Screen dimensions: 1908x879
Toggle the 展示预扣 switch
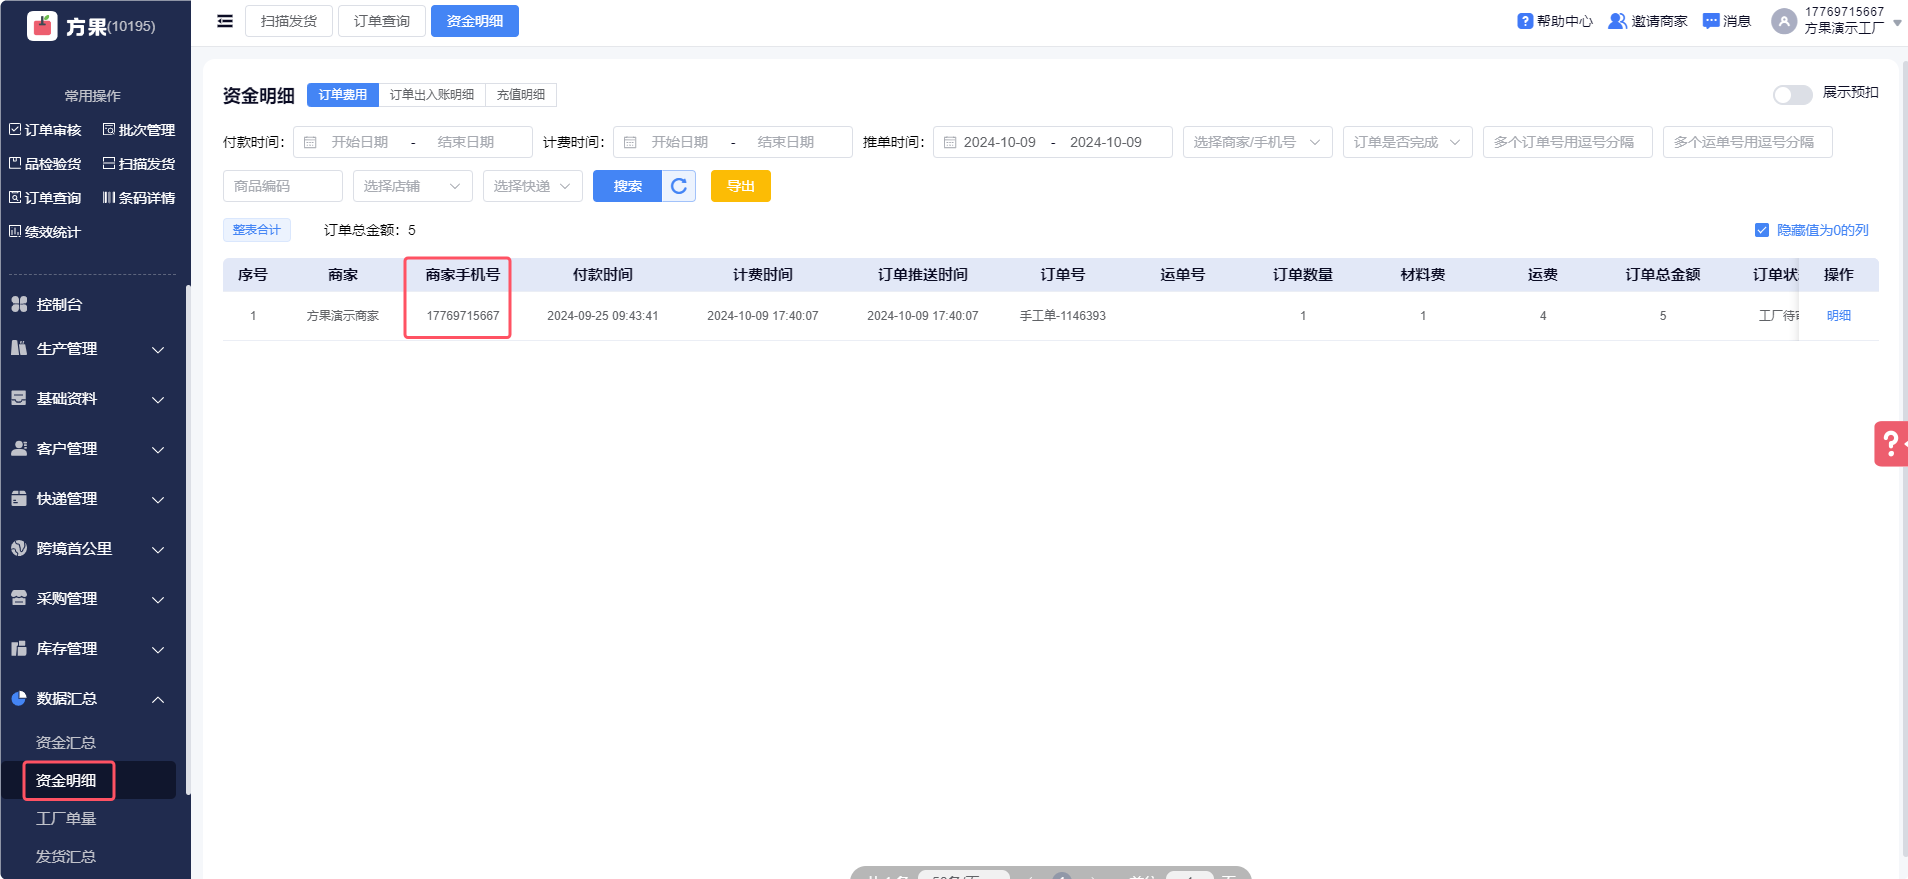click(x=1792, y=94)
